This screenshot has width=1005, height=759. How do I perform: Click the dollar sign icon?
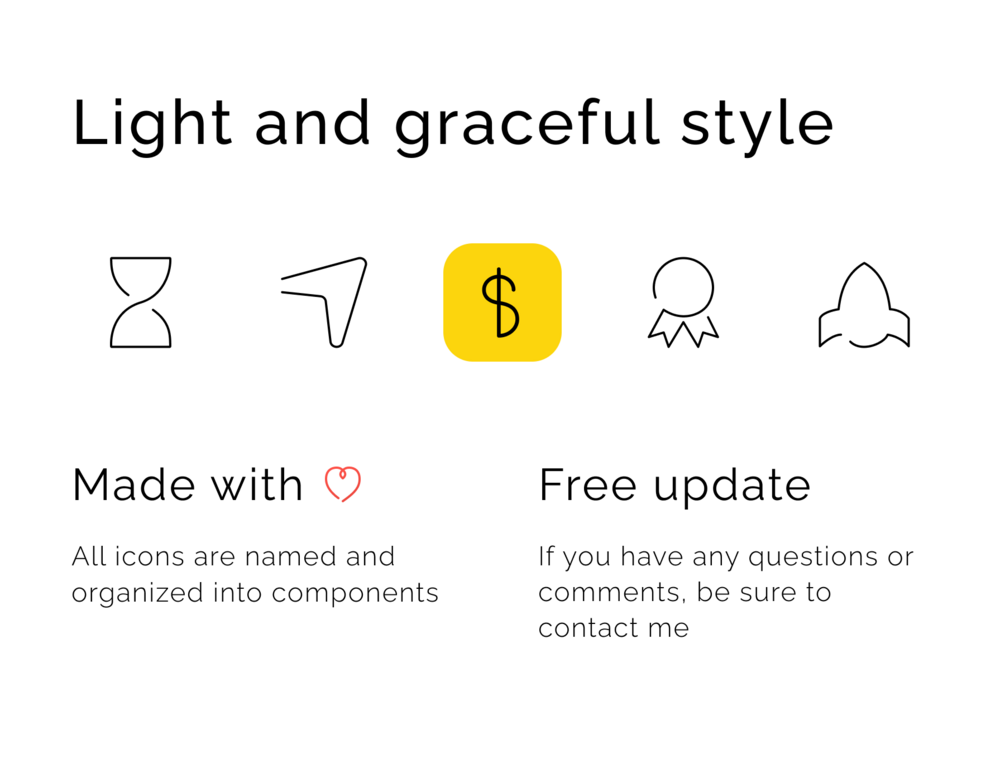click(x=501, y=303)
